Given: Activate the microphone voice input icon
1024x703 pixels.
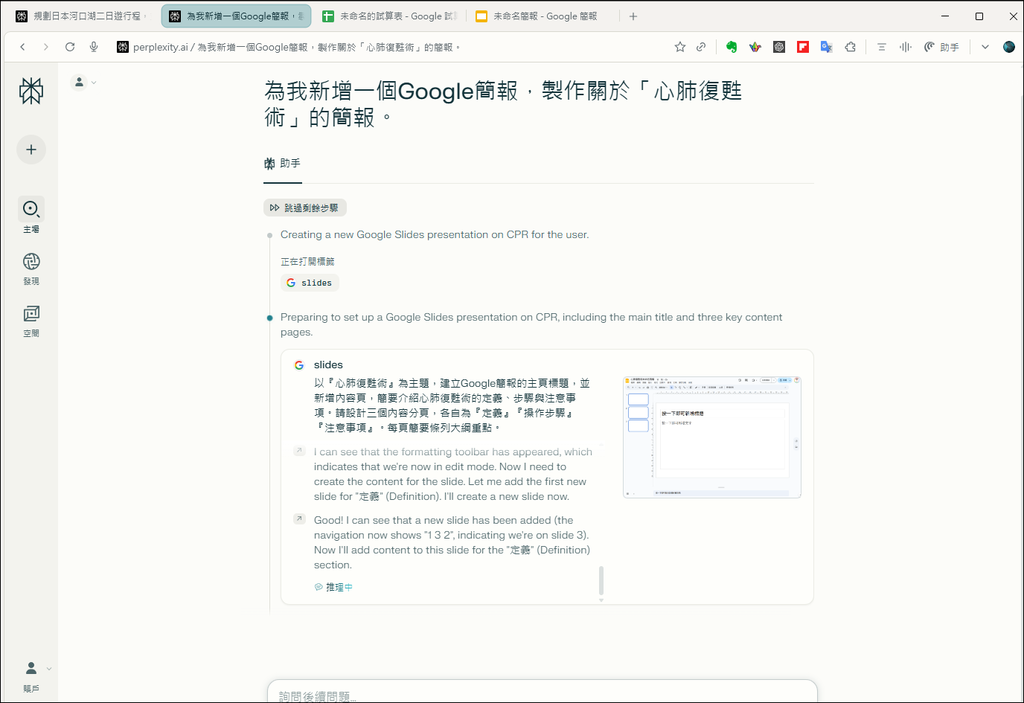Looking at the screenshot, I should (x=94, y=47).
